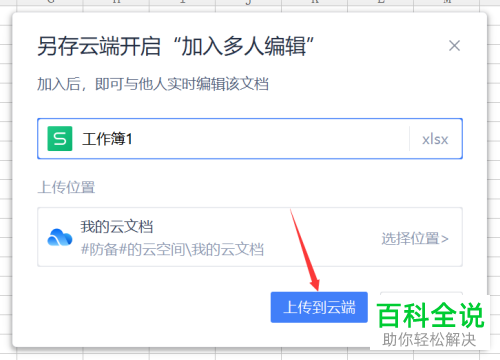500x360 pixels.
Task: Click the subtitle 加入后，即可与他人实时编辑该文档
Action: [153, 84]
